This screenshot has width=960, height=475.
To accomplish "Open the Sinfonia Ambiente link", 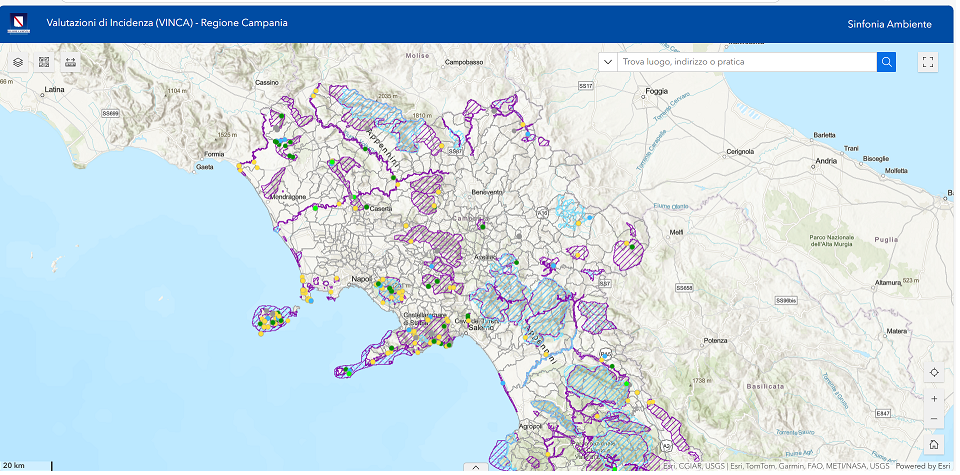I will tap(888, 24).
